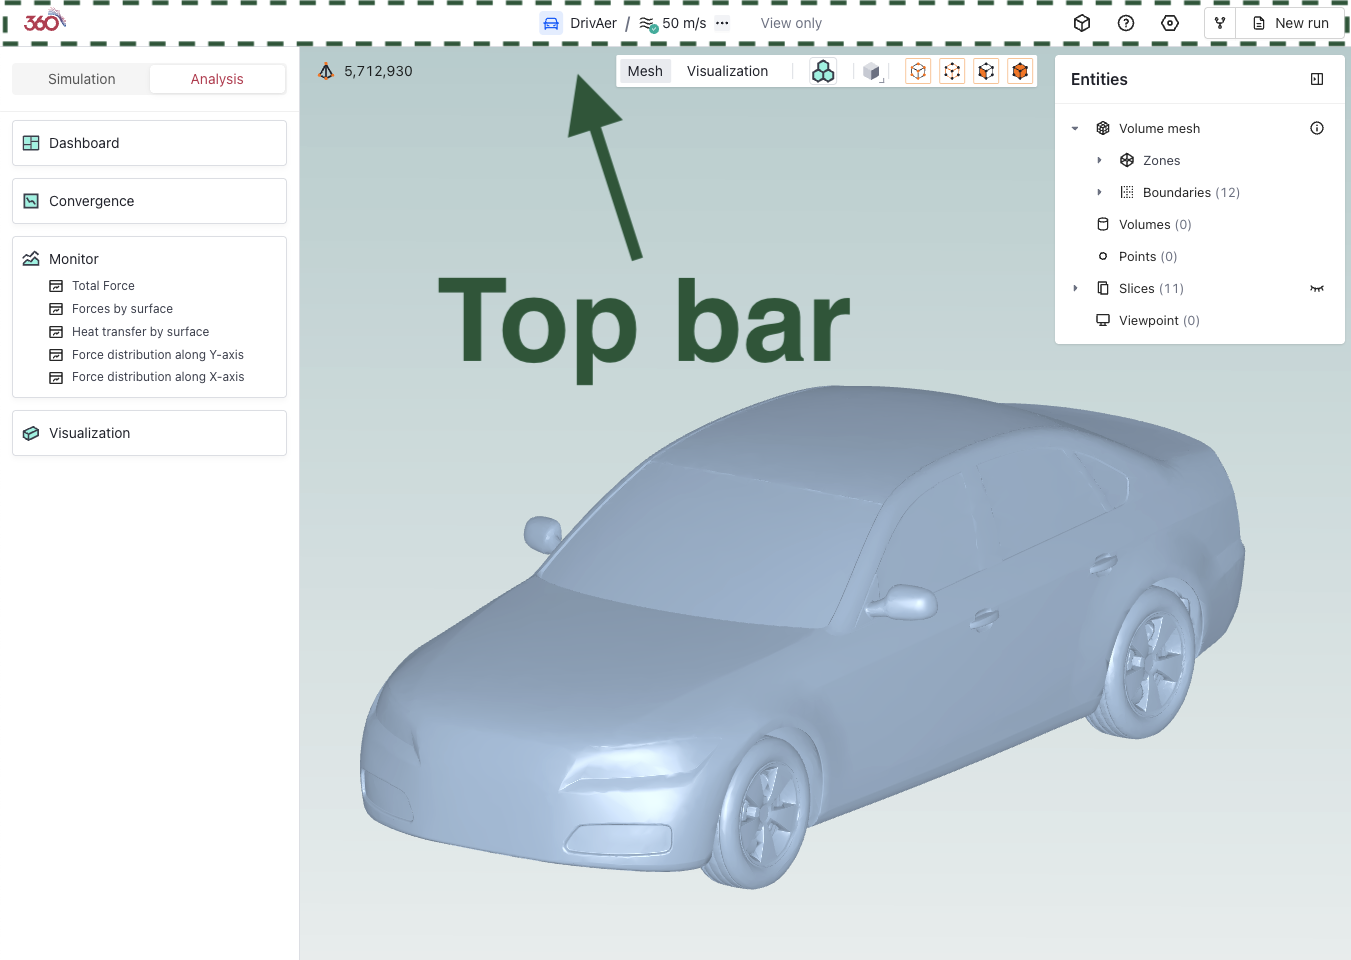The image size is (1351, 960).
Task: Collapse the Volume mesh tree item
Action: (1075, 128)
